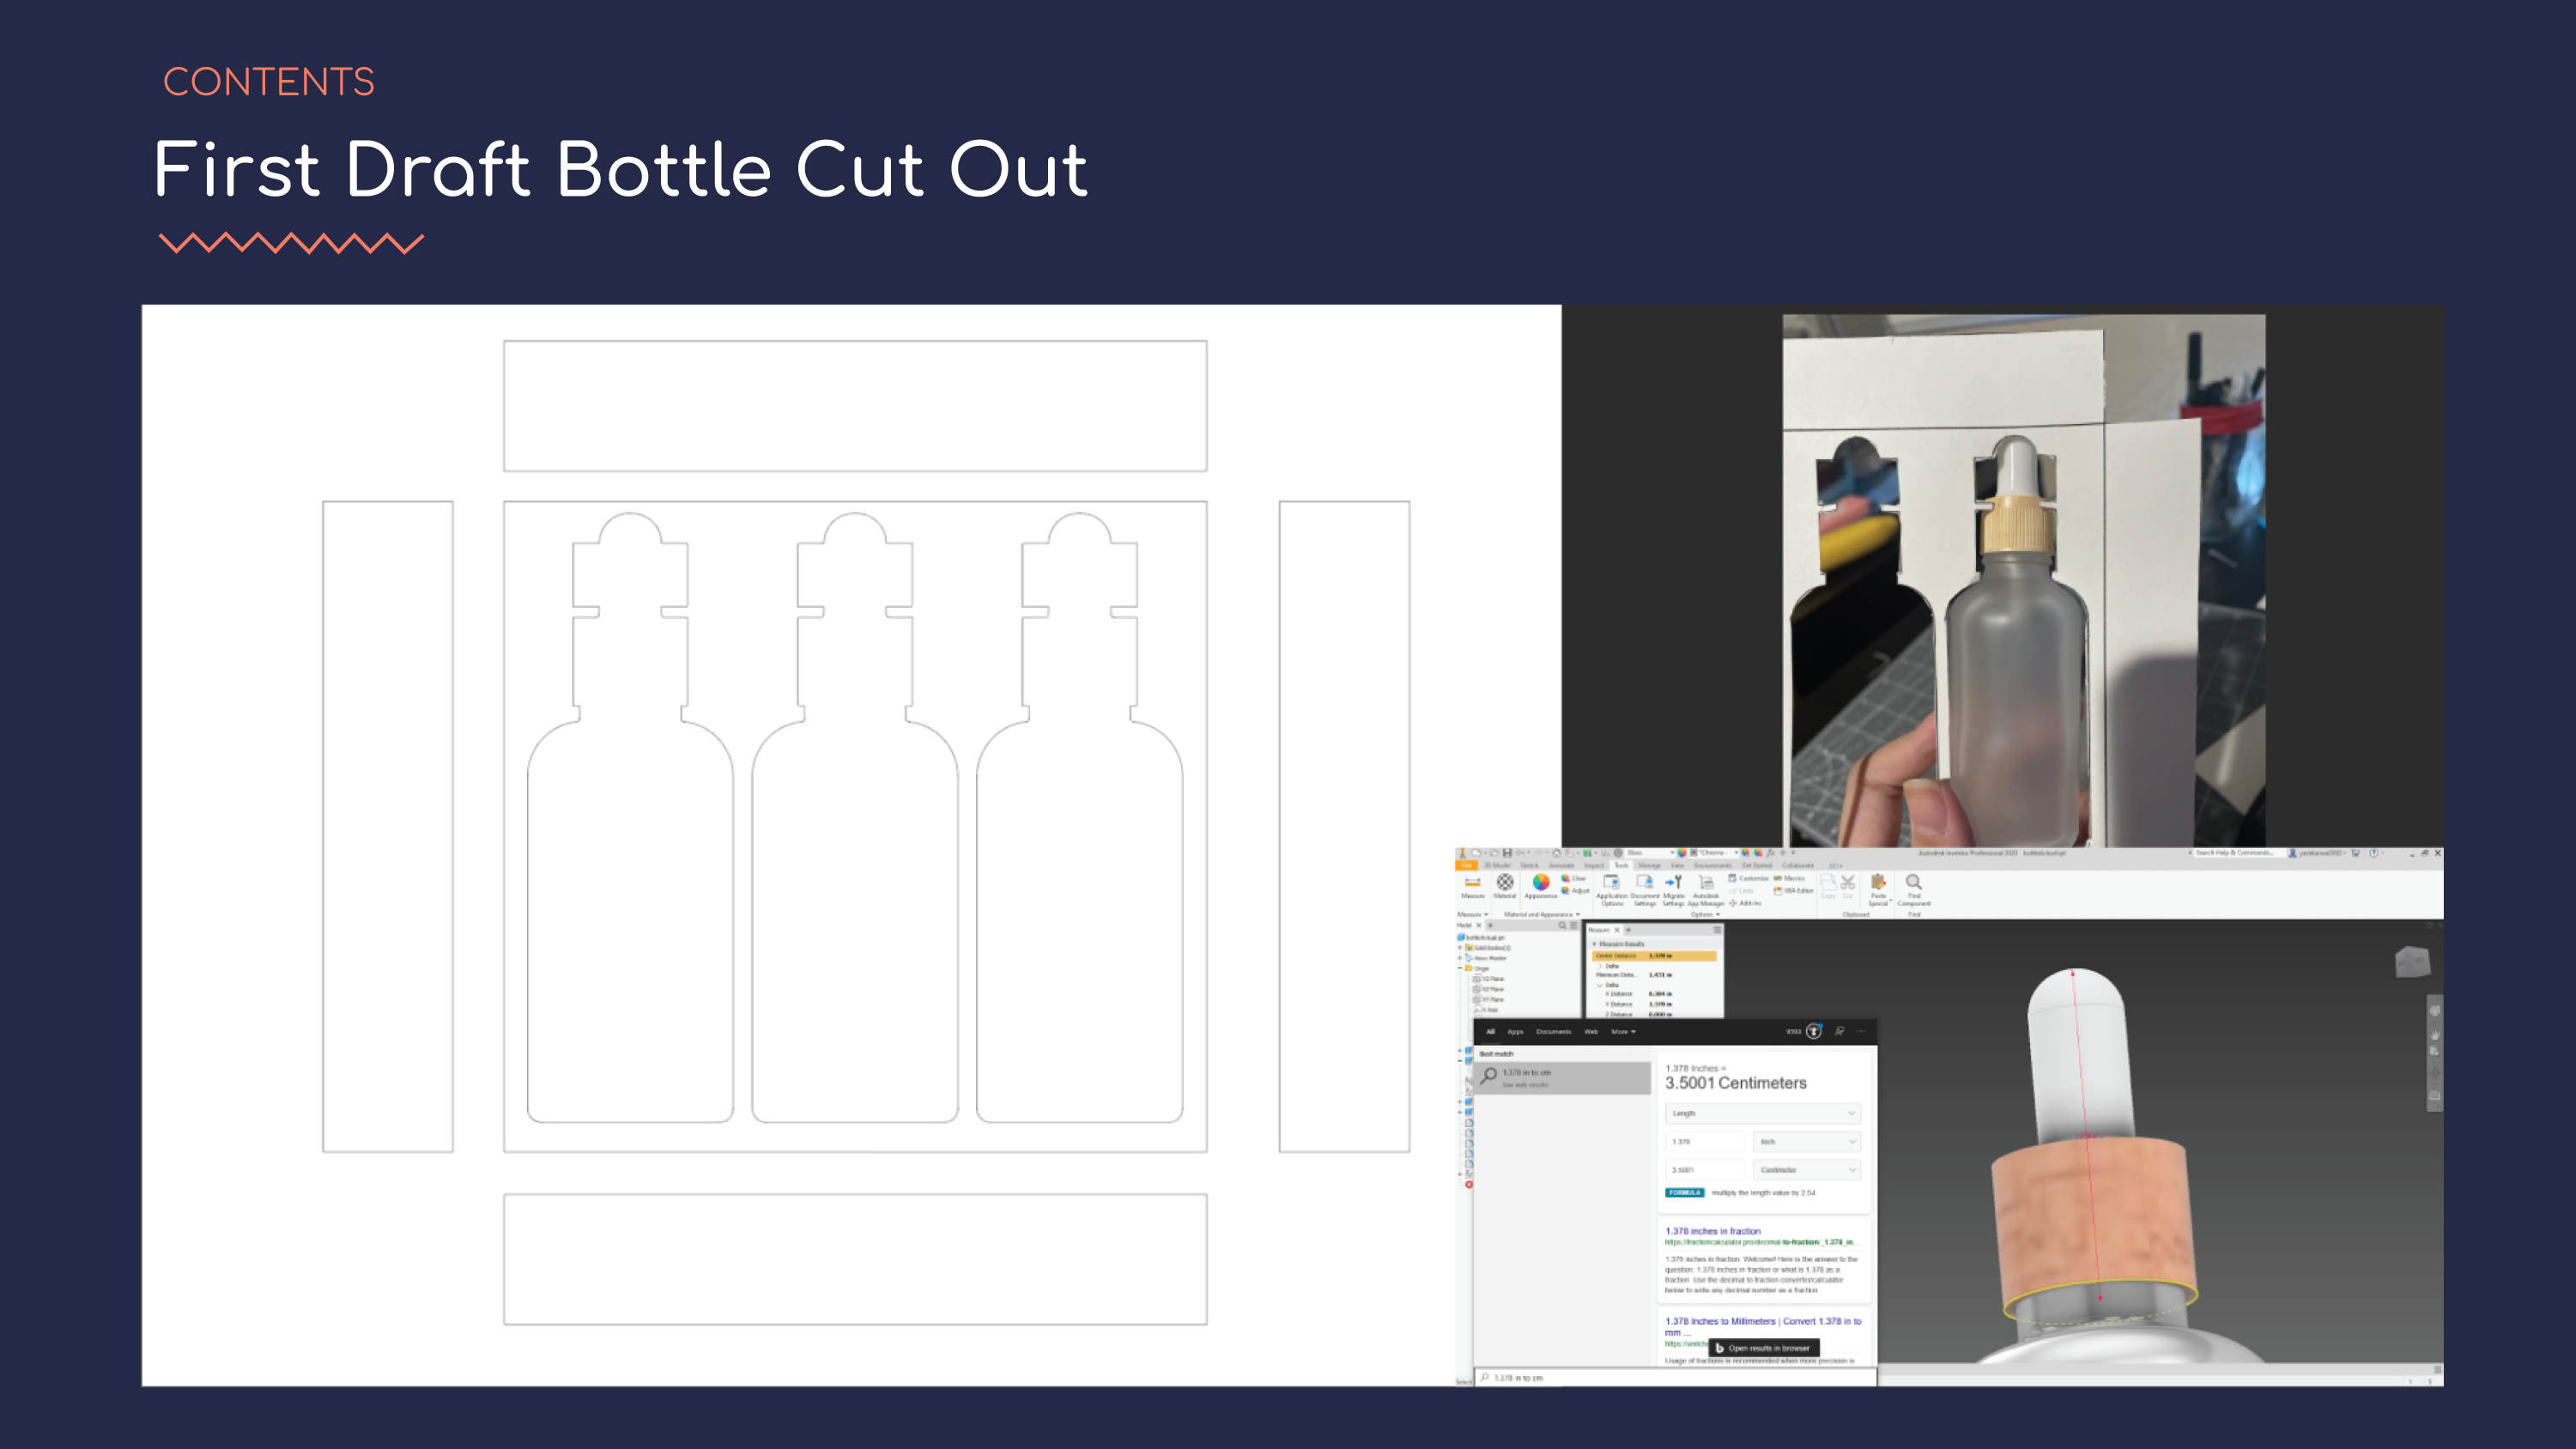Open the Migrate Settings tool

point(1673,885)
